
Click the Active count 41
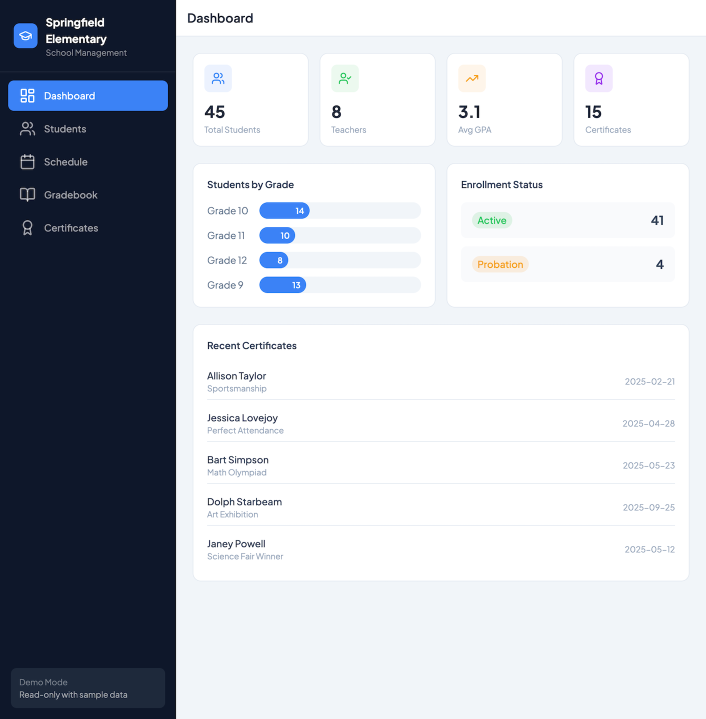657,221
